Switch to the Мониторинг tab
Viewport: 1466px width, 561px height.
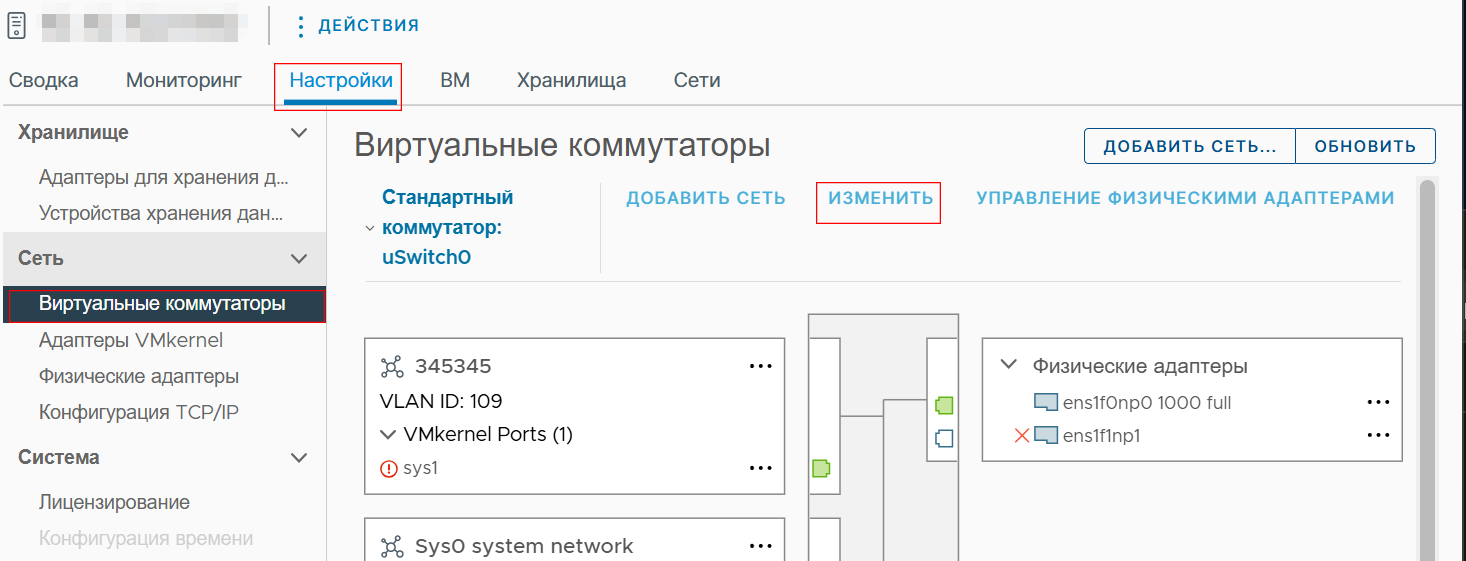click(x=184, y=81)
